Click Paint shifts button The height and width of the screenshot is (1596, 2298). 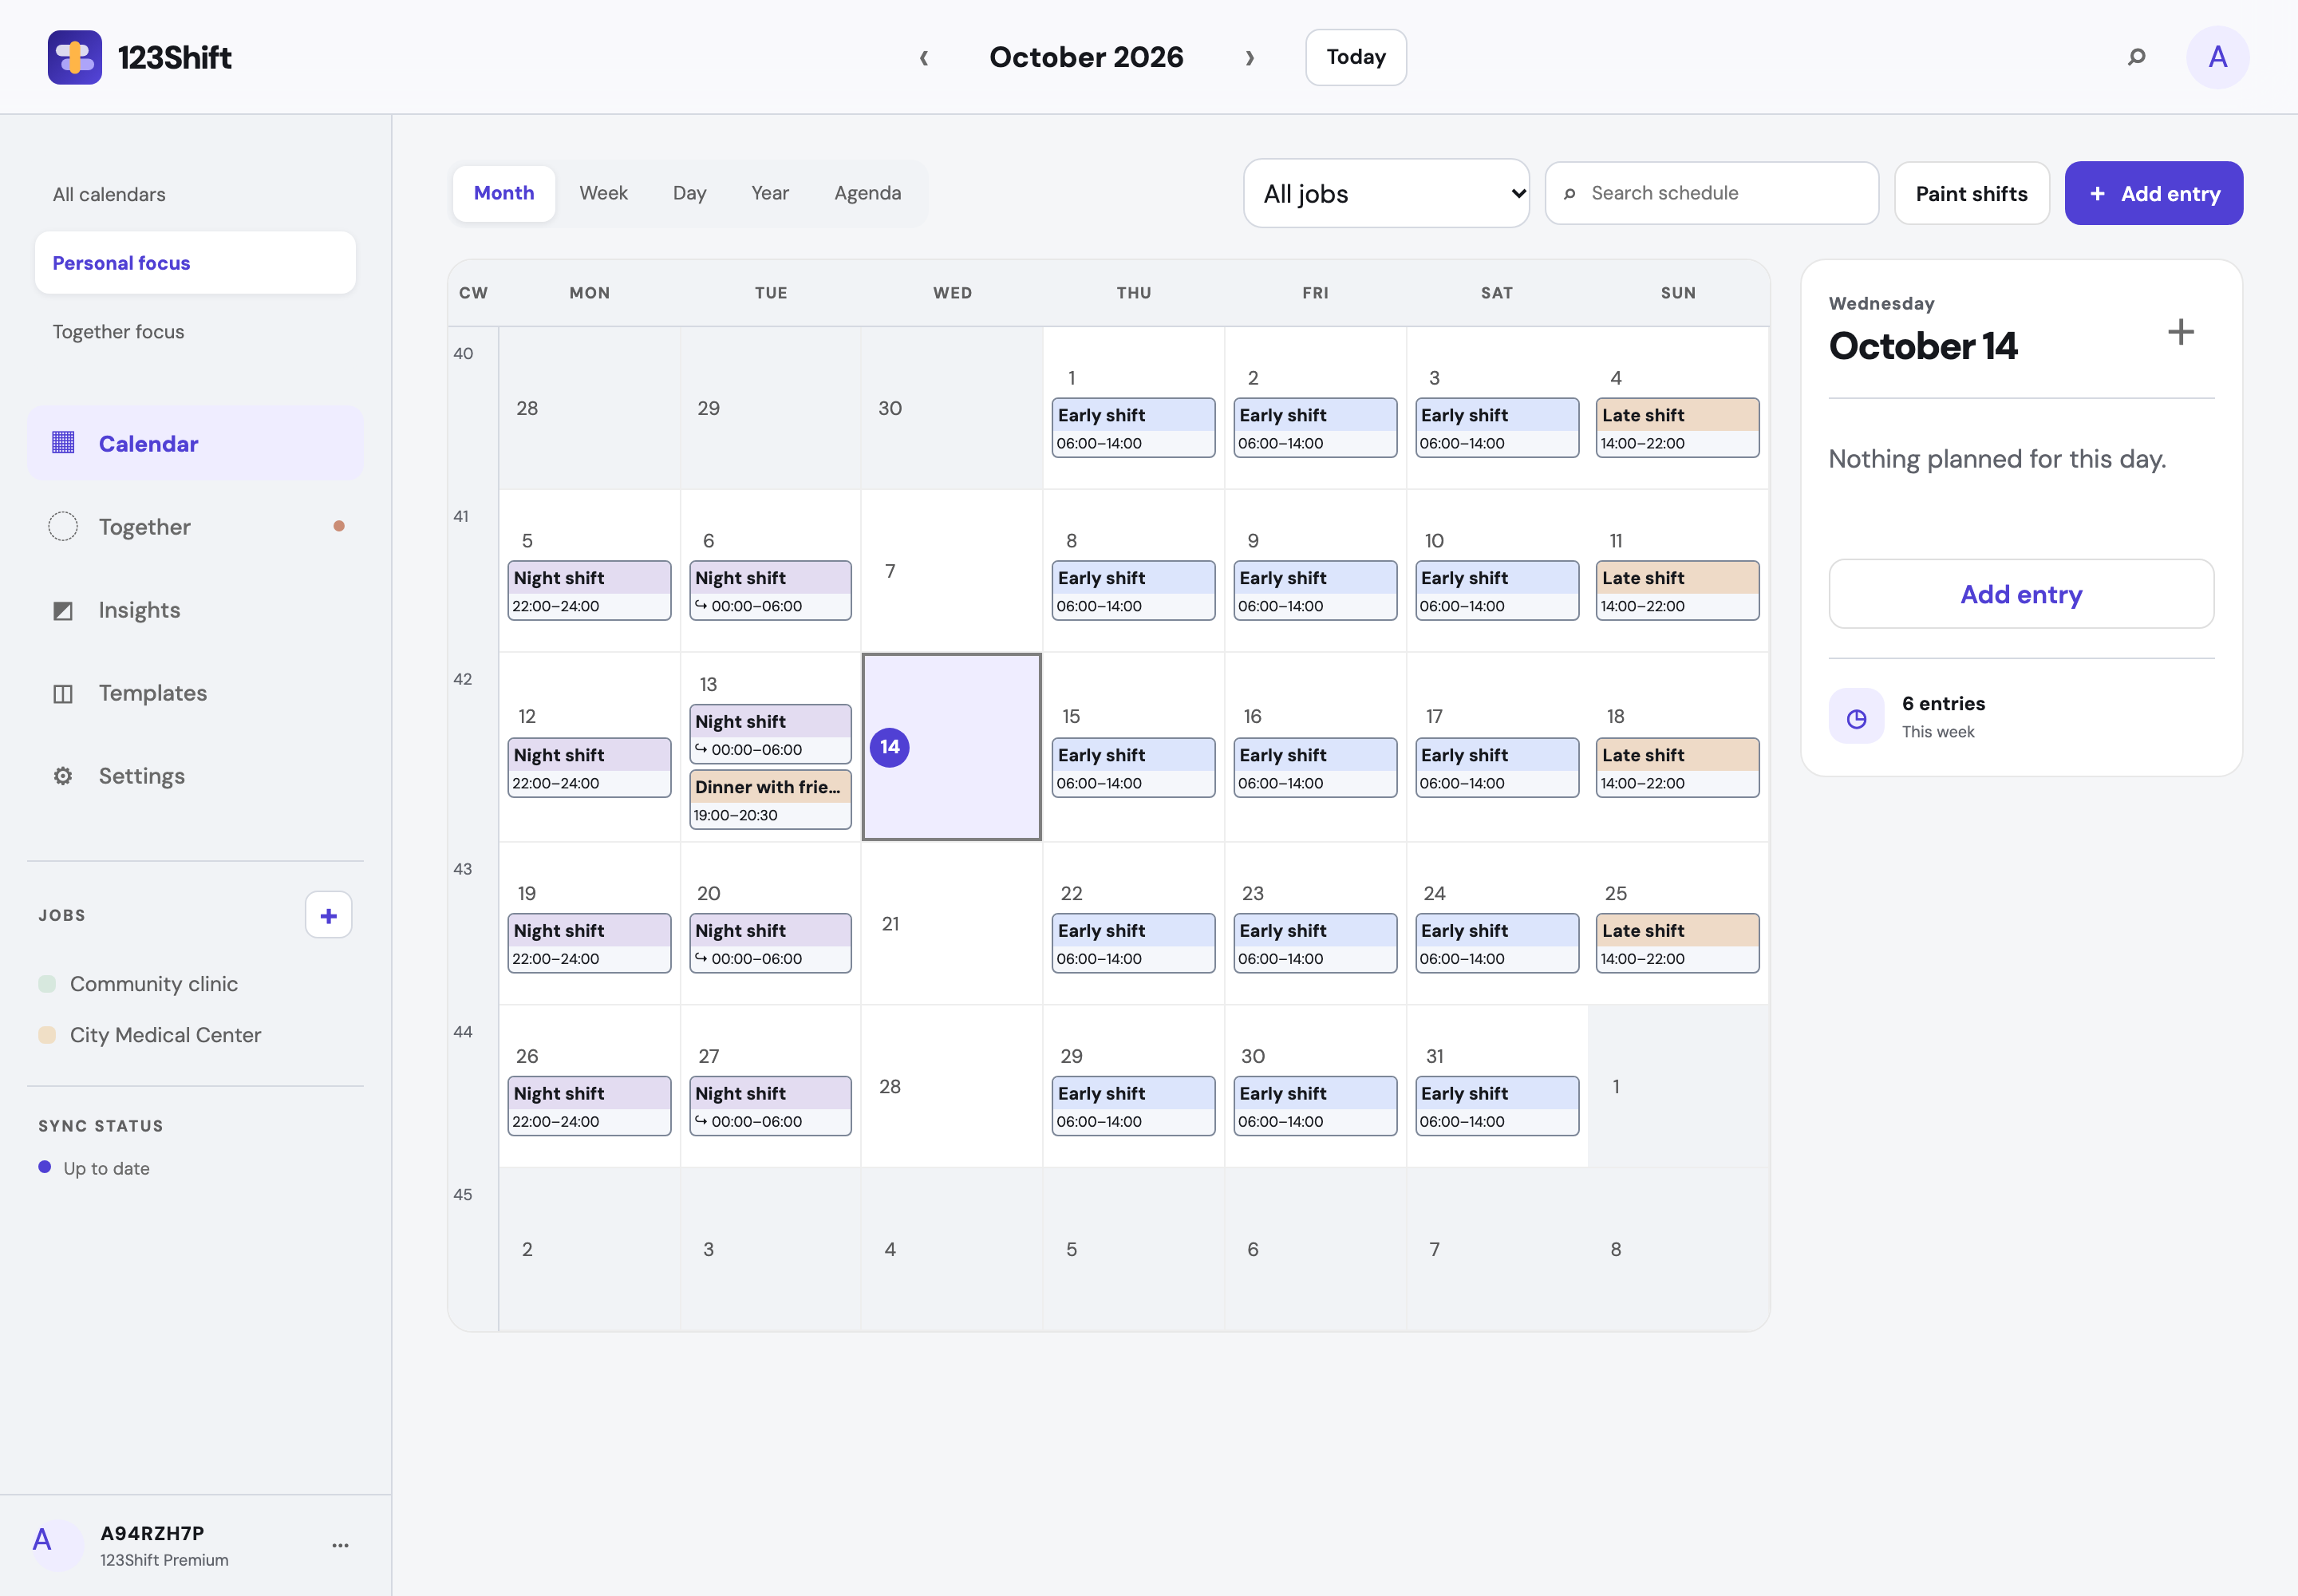(x=1971, y=193)
